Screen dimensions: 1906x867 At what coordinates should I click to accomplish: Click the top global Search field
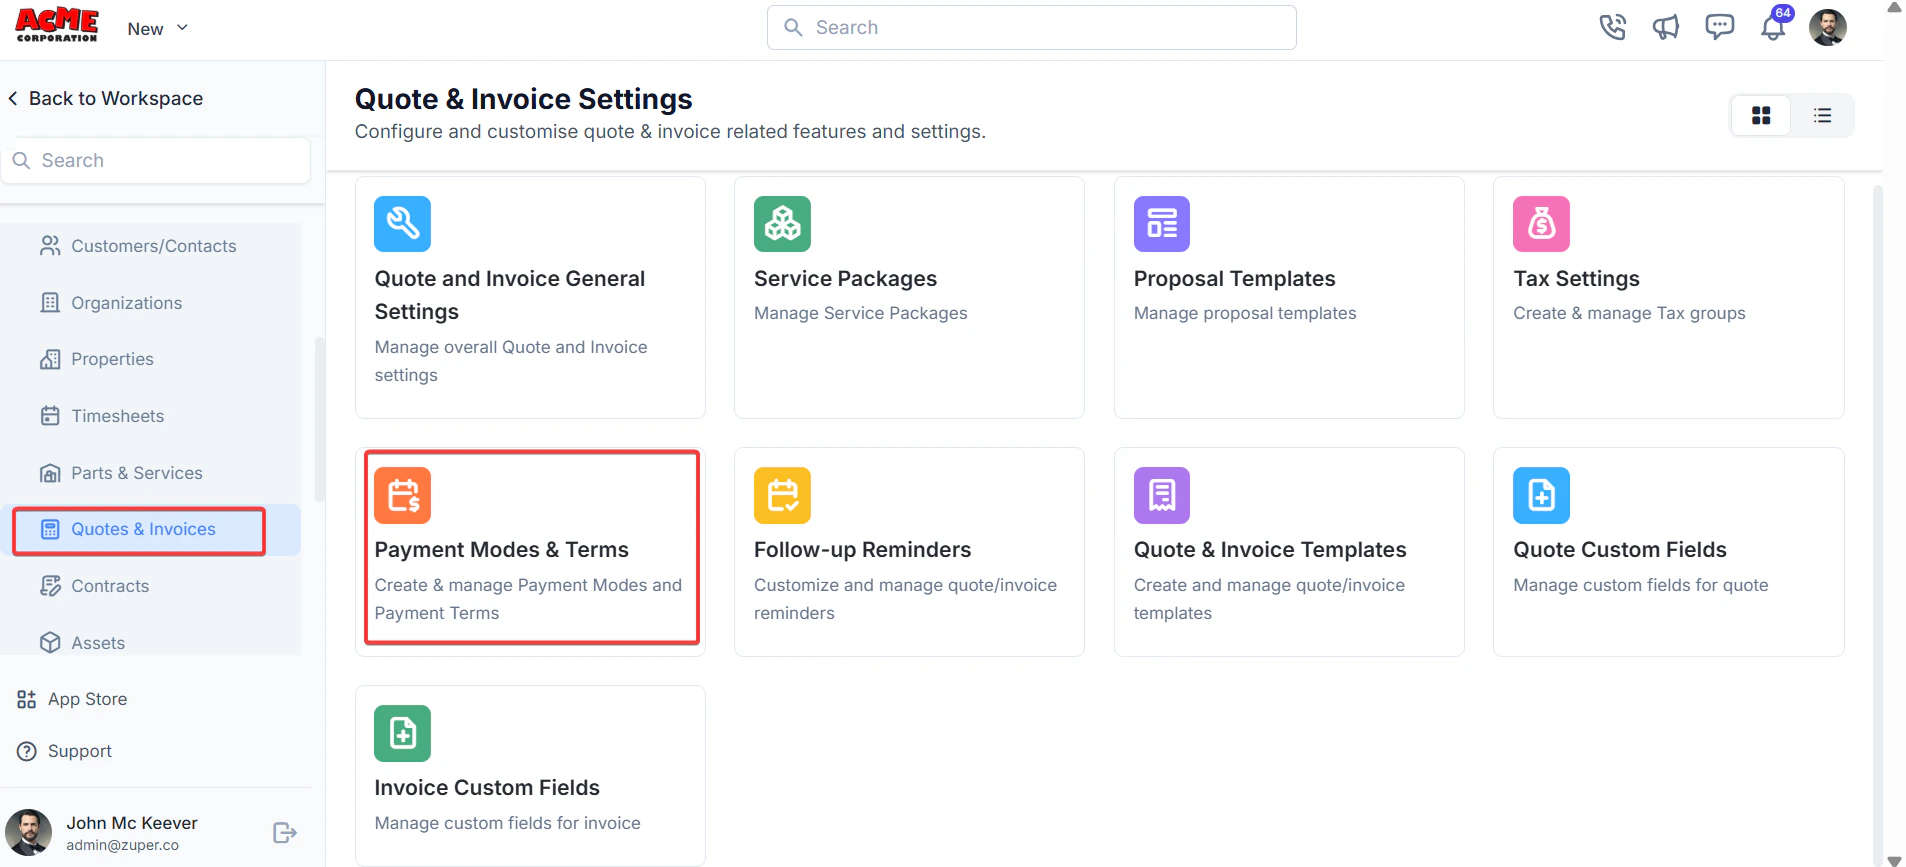pos(1031,27)
